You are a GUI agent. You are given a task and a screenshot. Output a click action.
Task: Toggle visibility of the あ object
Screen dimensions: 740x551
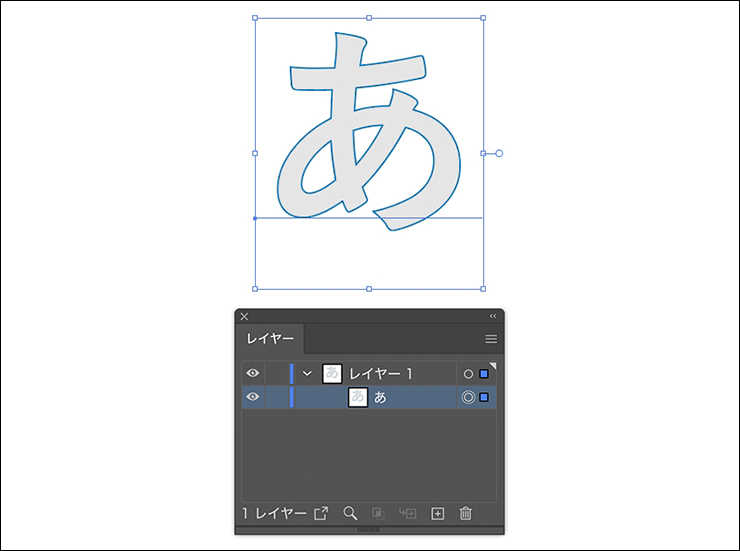click(x=253, y=397)
